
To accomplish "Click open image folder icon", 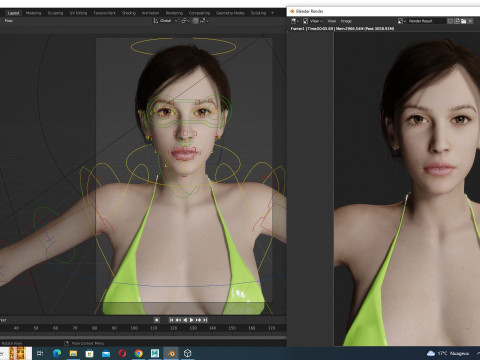I will pyautogui.click(x=463, y=21).
